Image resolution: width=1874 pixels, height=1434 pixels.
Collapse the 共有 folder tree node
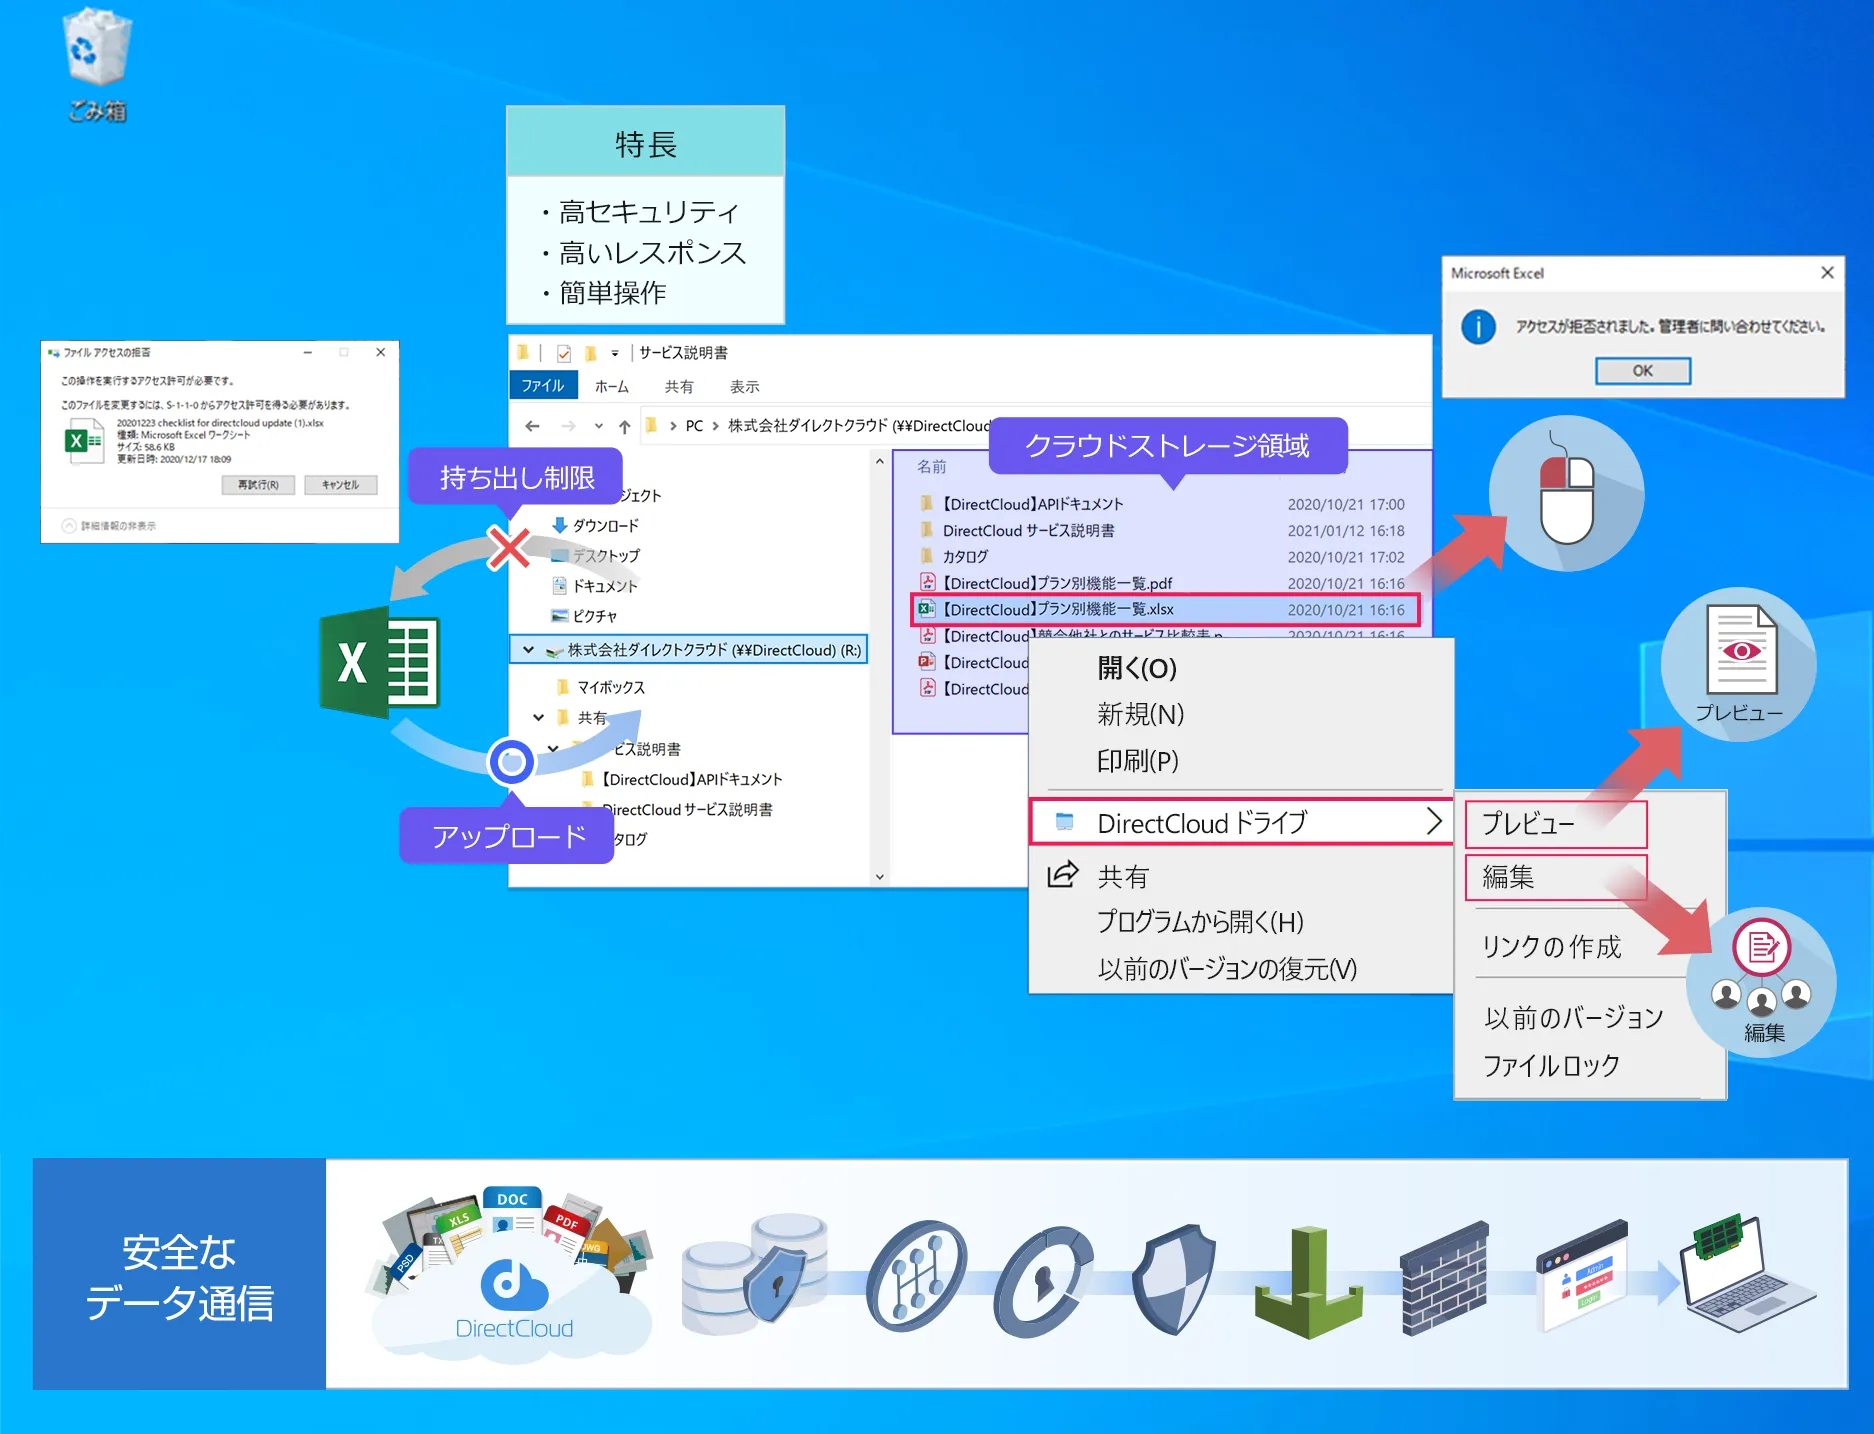(x=539, y=717)
